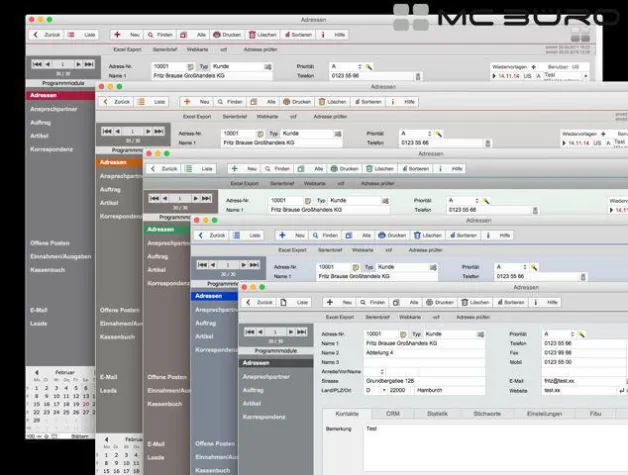Open the Statistik tab
628x475 pixels.
tap(437, 413)
